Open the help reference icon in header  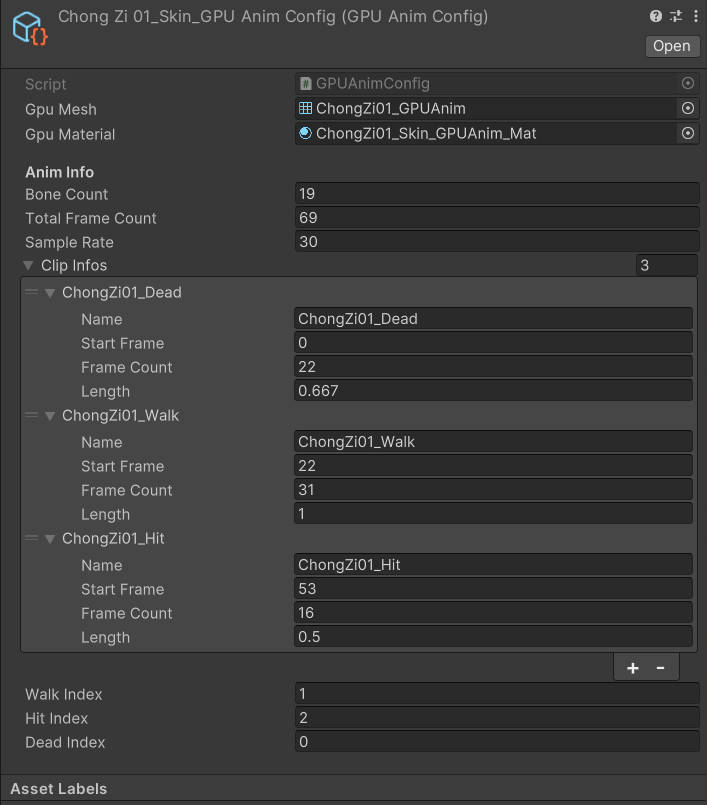(x=656, y=16)
